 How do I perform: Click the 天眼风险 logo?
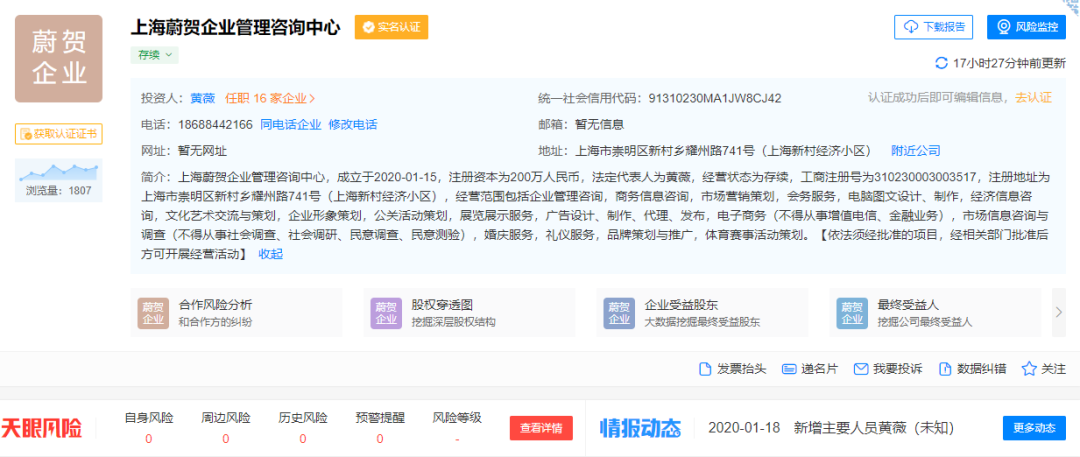41,427
